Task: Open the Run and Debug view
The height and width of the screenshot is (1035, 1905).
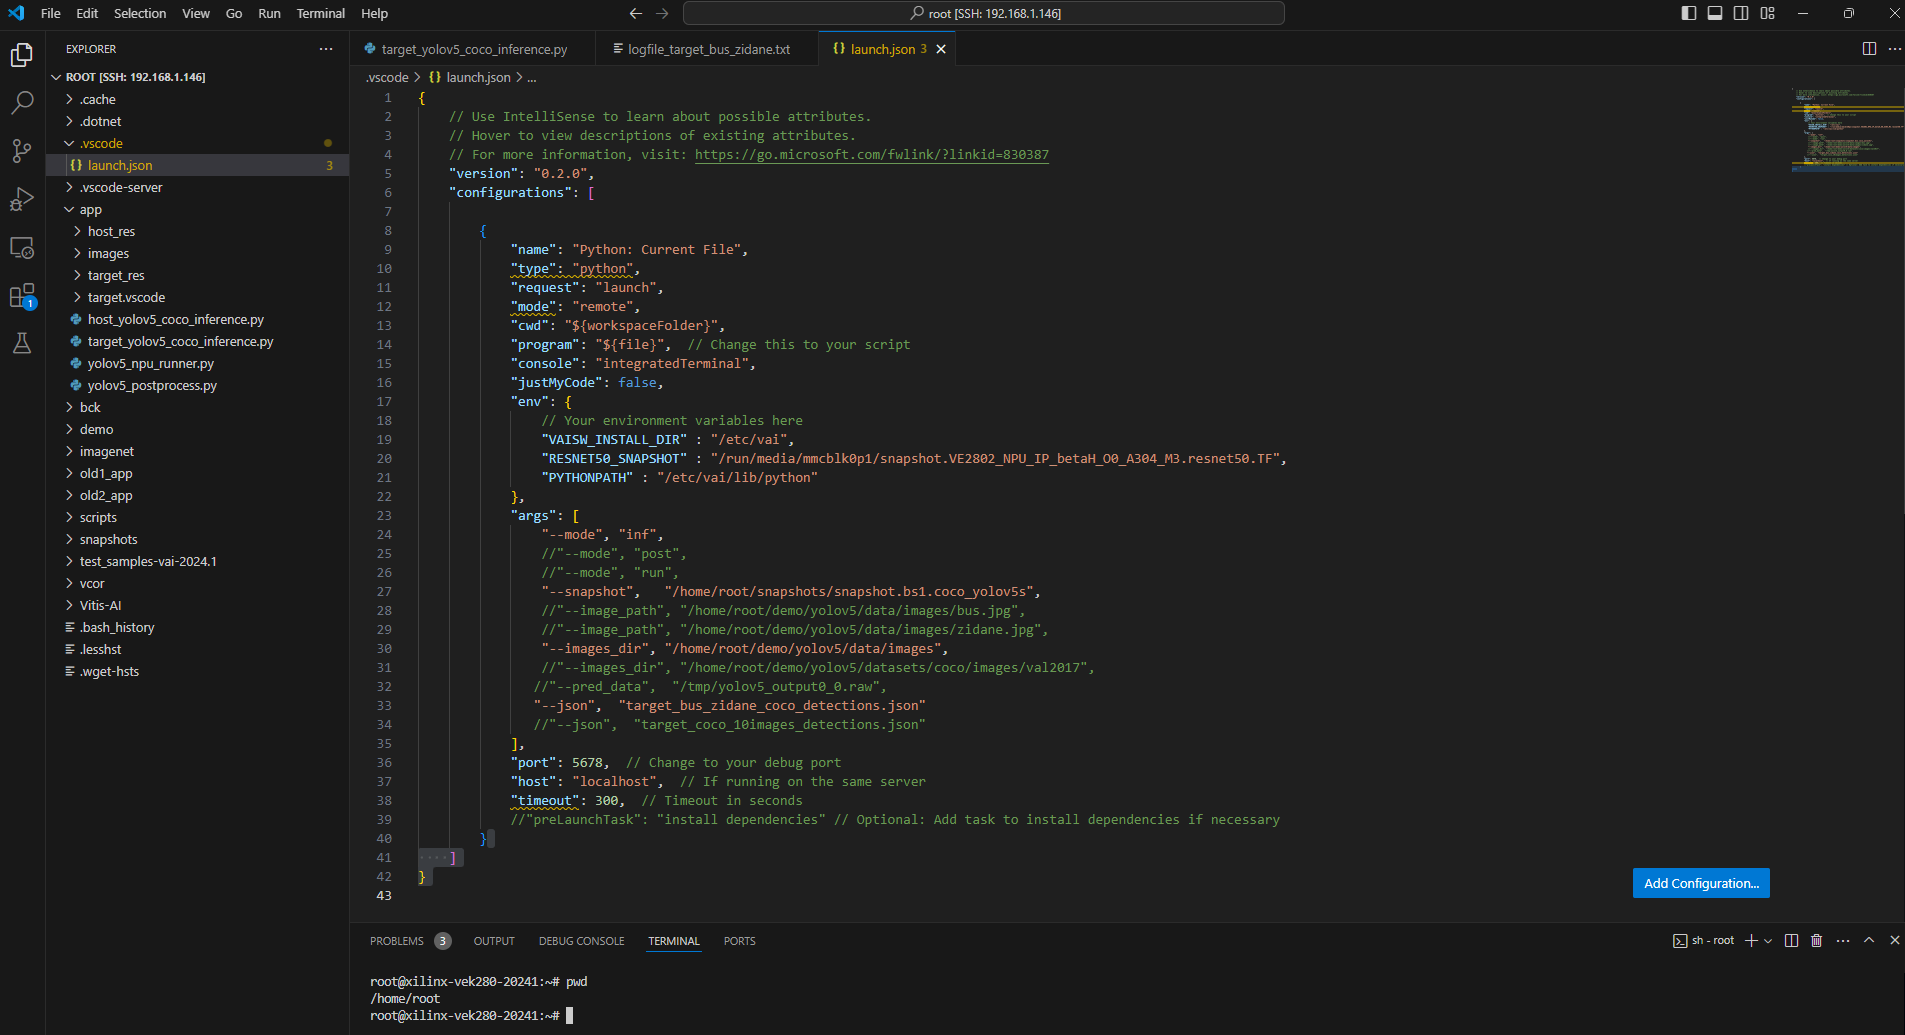Action: 22,199
